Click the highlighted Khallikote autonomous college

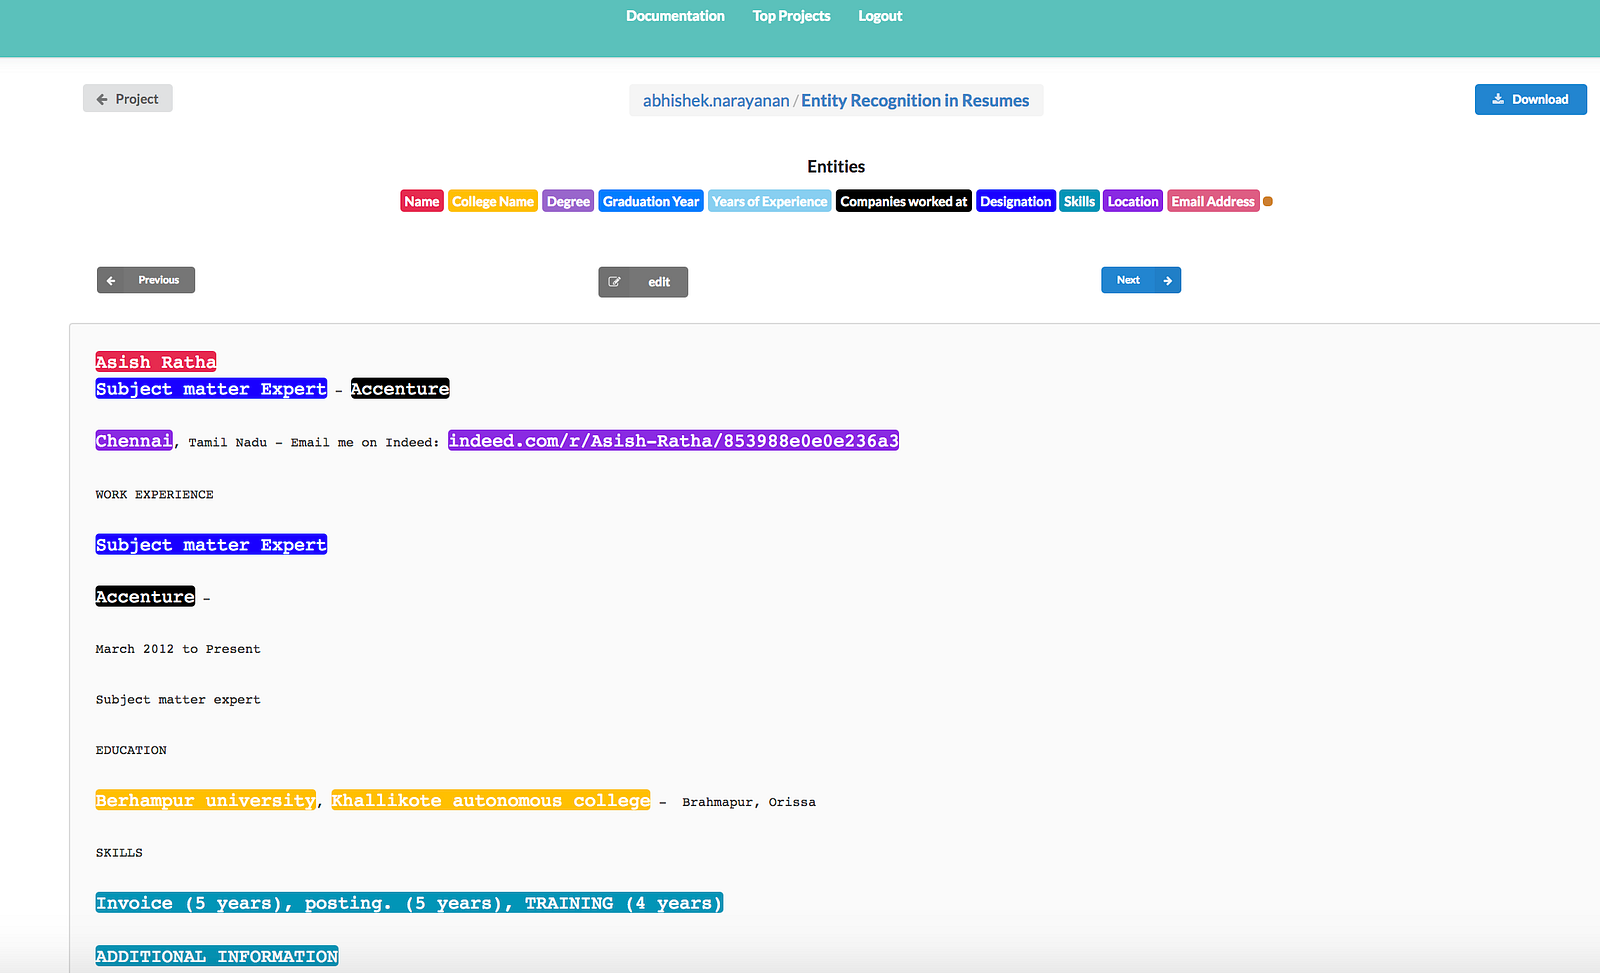(x=491, y=800)
